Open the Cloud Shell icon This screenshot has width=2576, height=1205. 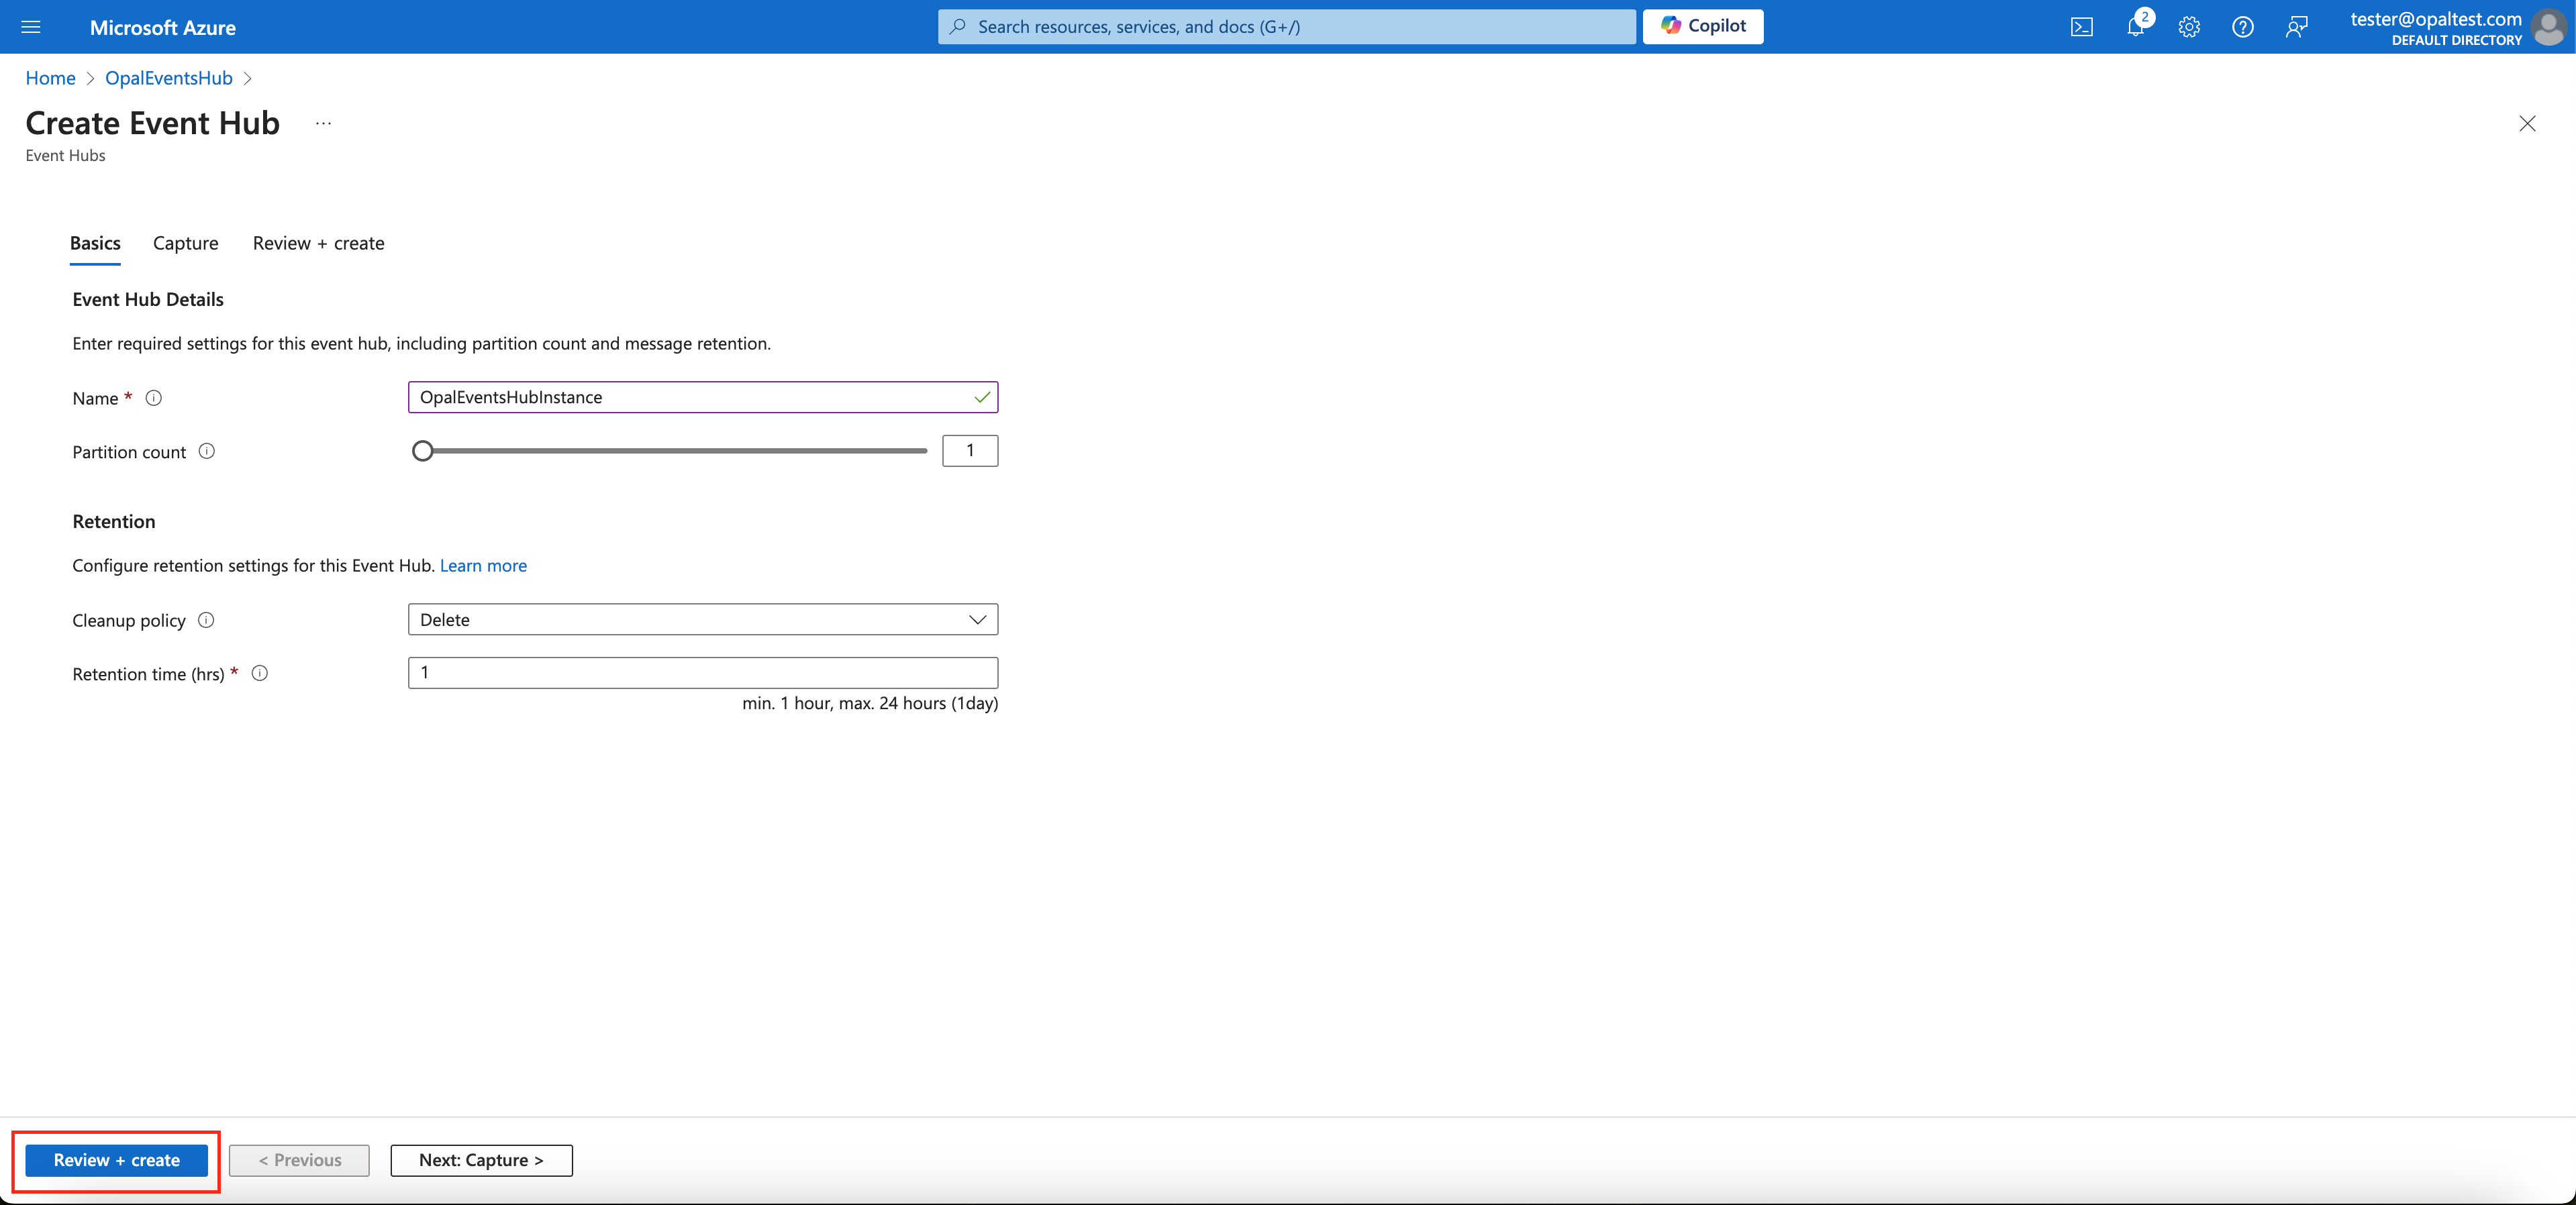pos(2081,27)
